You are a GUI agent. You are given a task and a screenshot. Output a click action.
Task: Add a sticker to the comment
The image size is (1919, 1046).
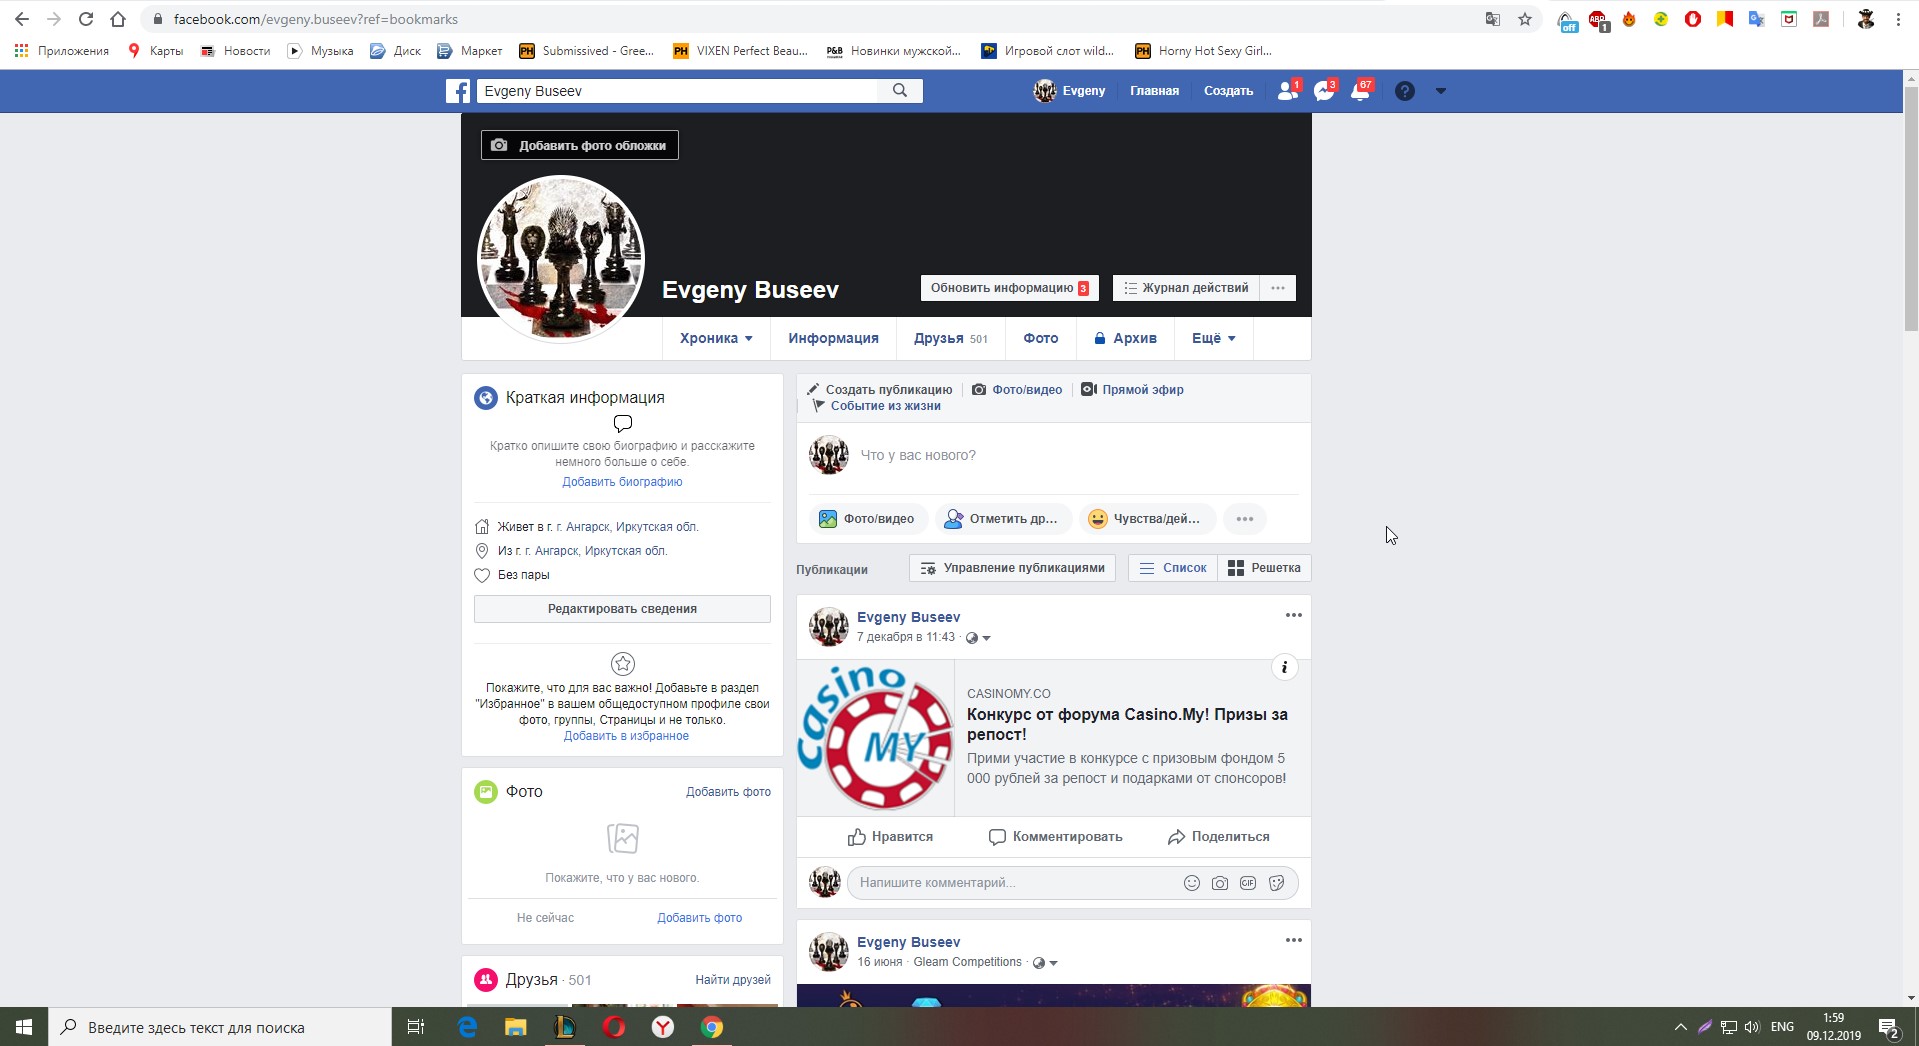coord(1276,883)
